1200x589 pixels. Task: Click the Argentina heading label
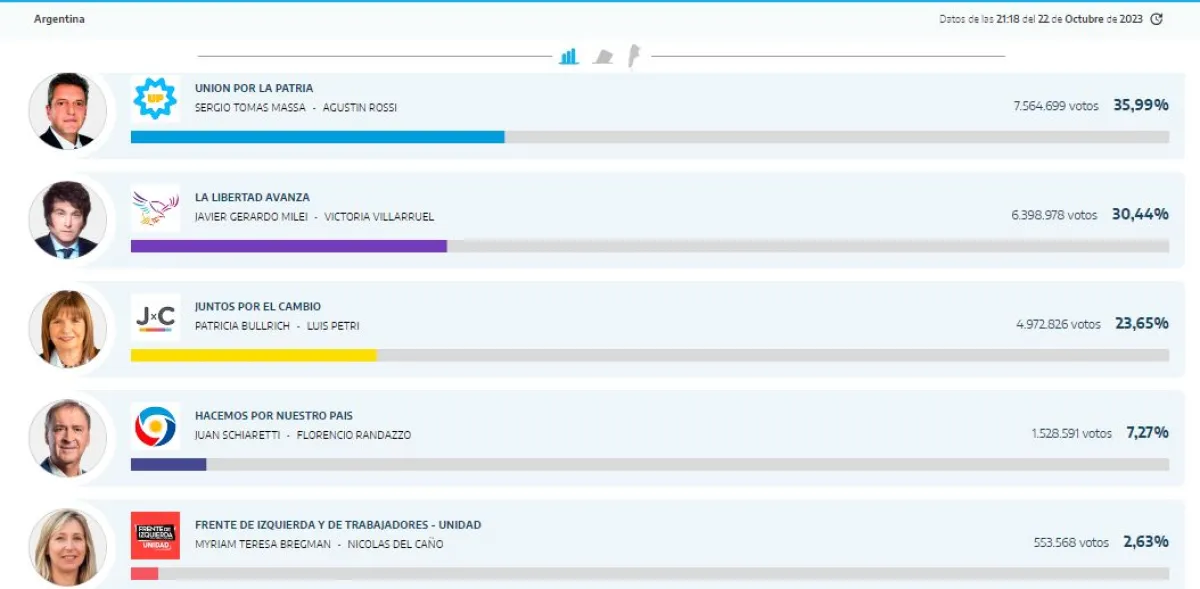point(59,19)
